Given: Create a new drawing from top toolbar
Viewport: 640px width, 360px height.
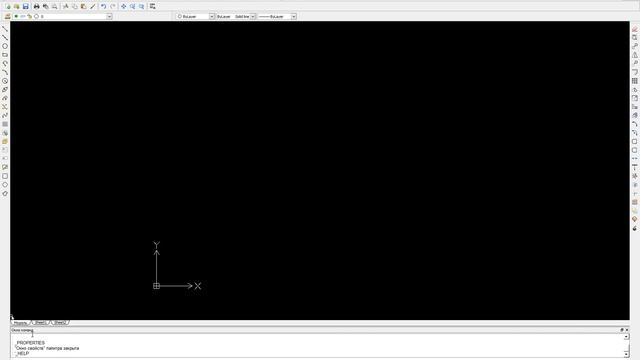Looking at the screenshot, I should (7, 7).
